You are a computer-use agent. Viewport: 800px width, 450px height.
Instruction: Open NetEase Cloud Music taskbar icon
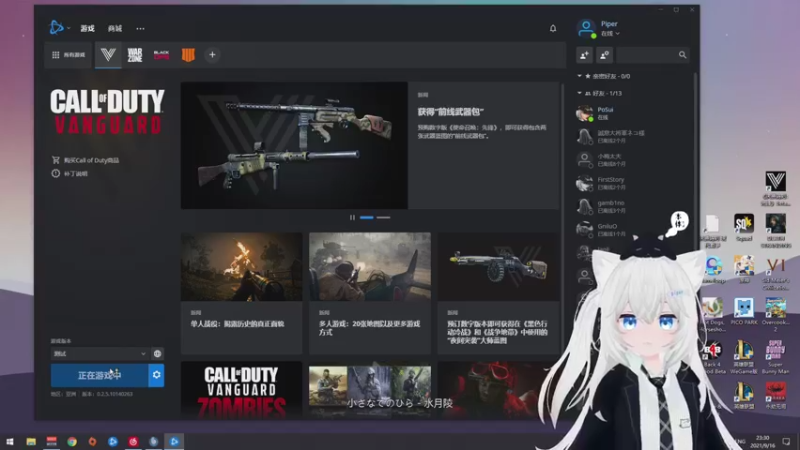tap(133, 441)
